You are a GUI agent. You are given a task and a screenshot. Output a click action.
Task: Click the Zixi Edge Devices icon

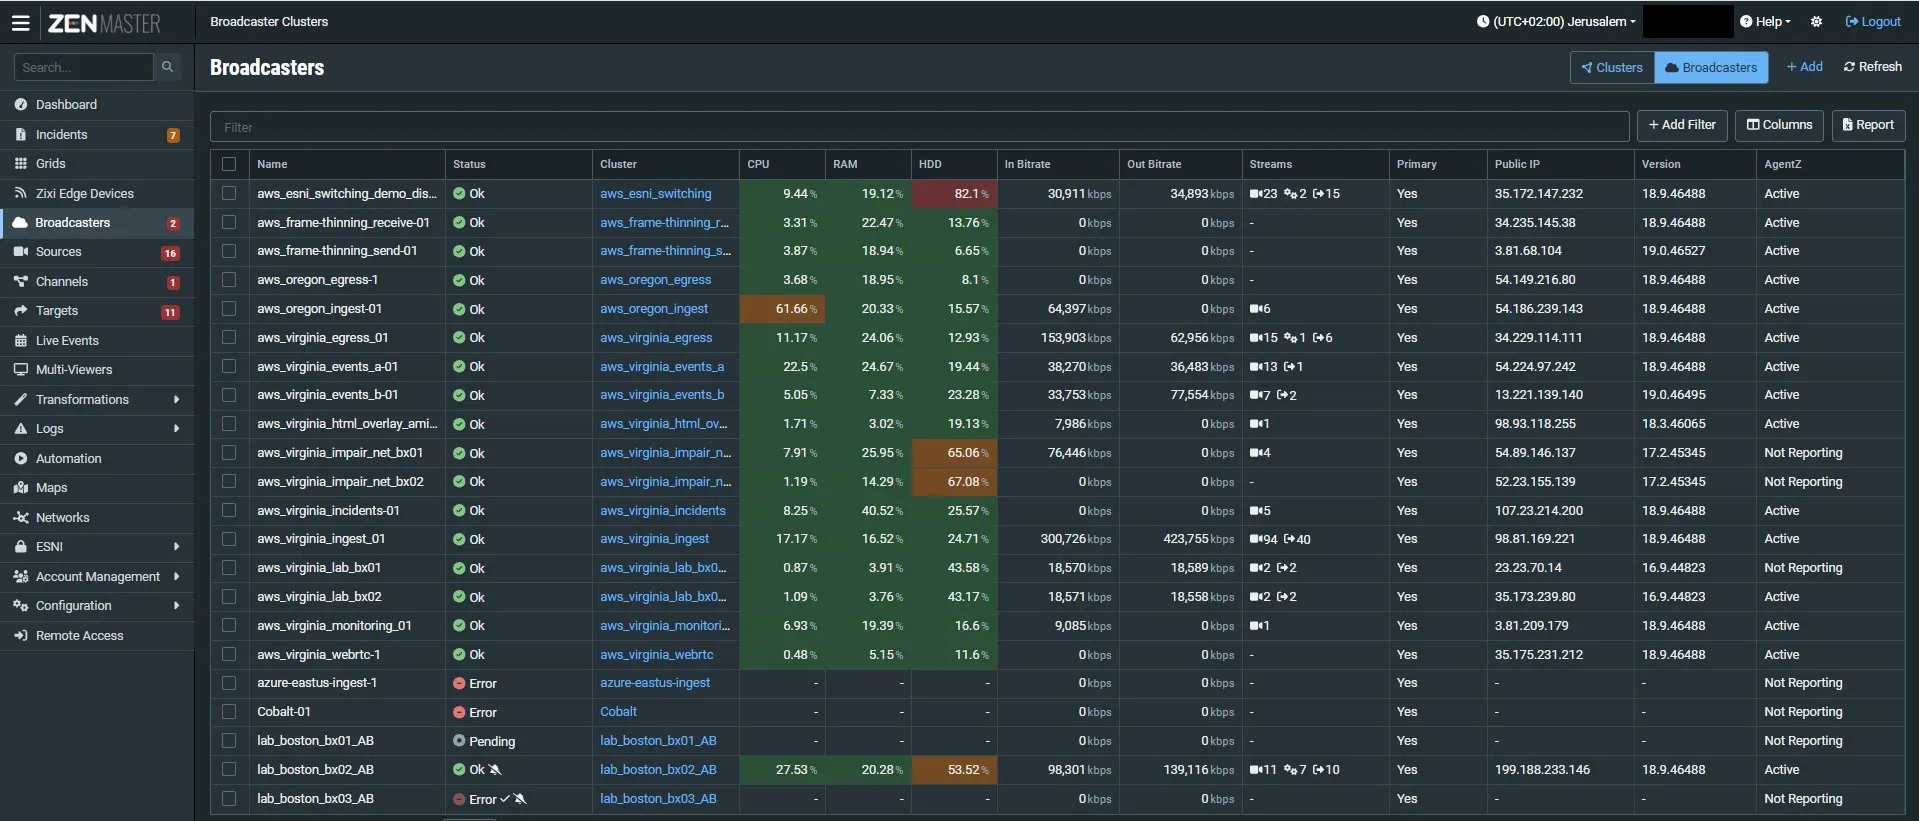[x=21, y=193]
